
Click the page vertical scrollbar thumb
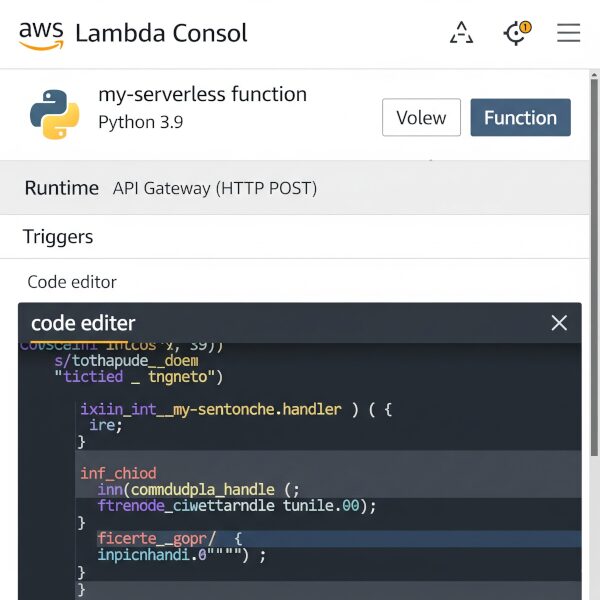[594, 267]
